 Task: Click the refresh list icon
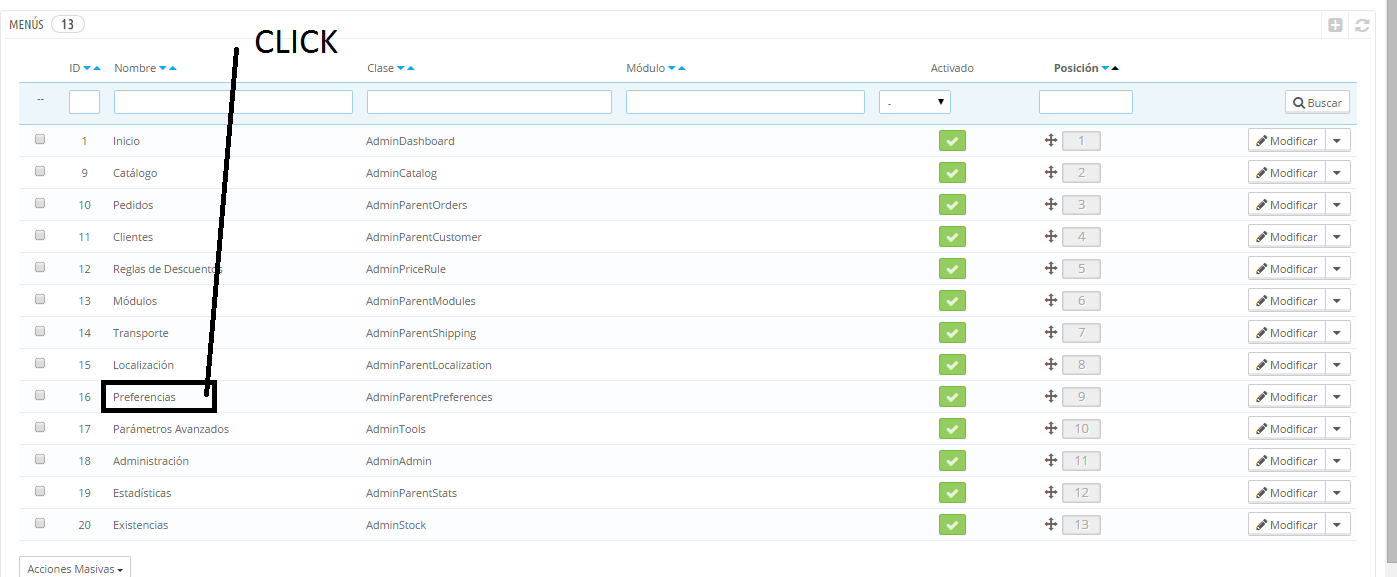point(1361,25)
